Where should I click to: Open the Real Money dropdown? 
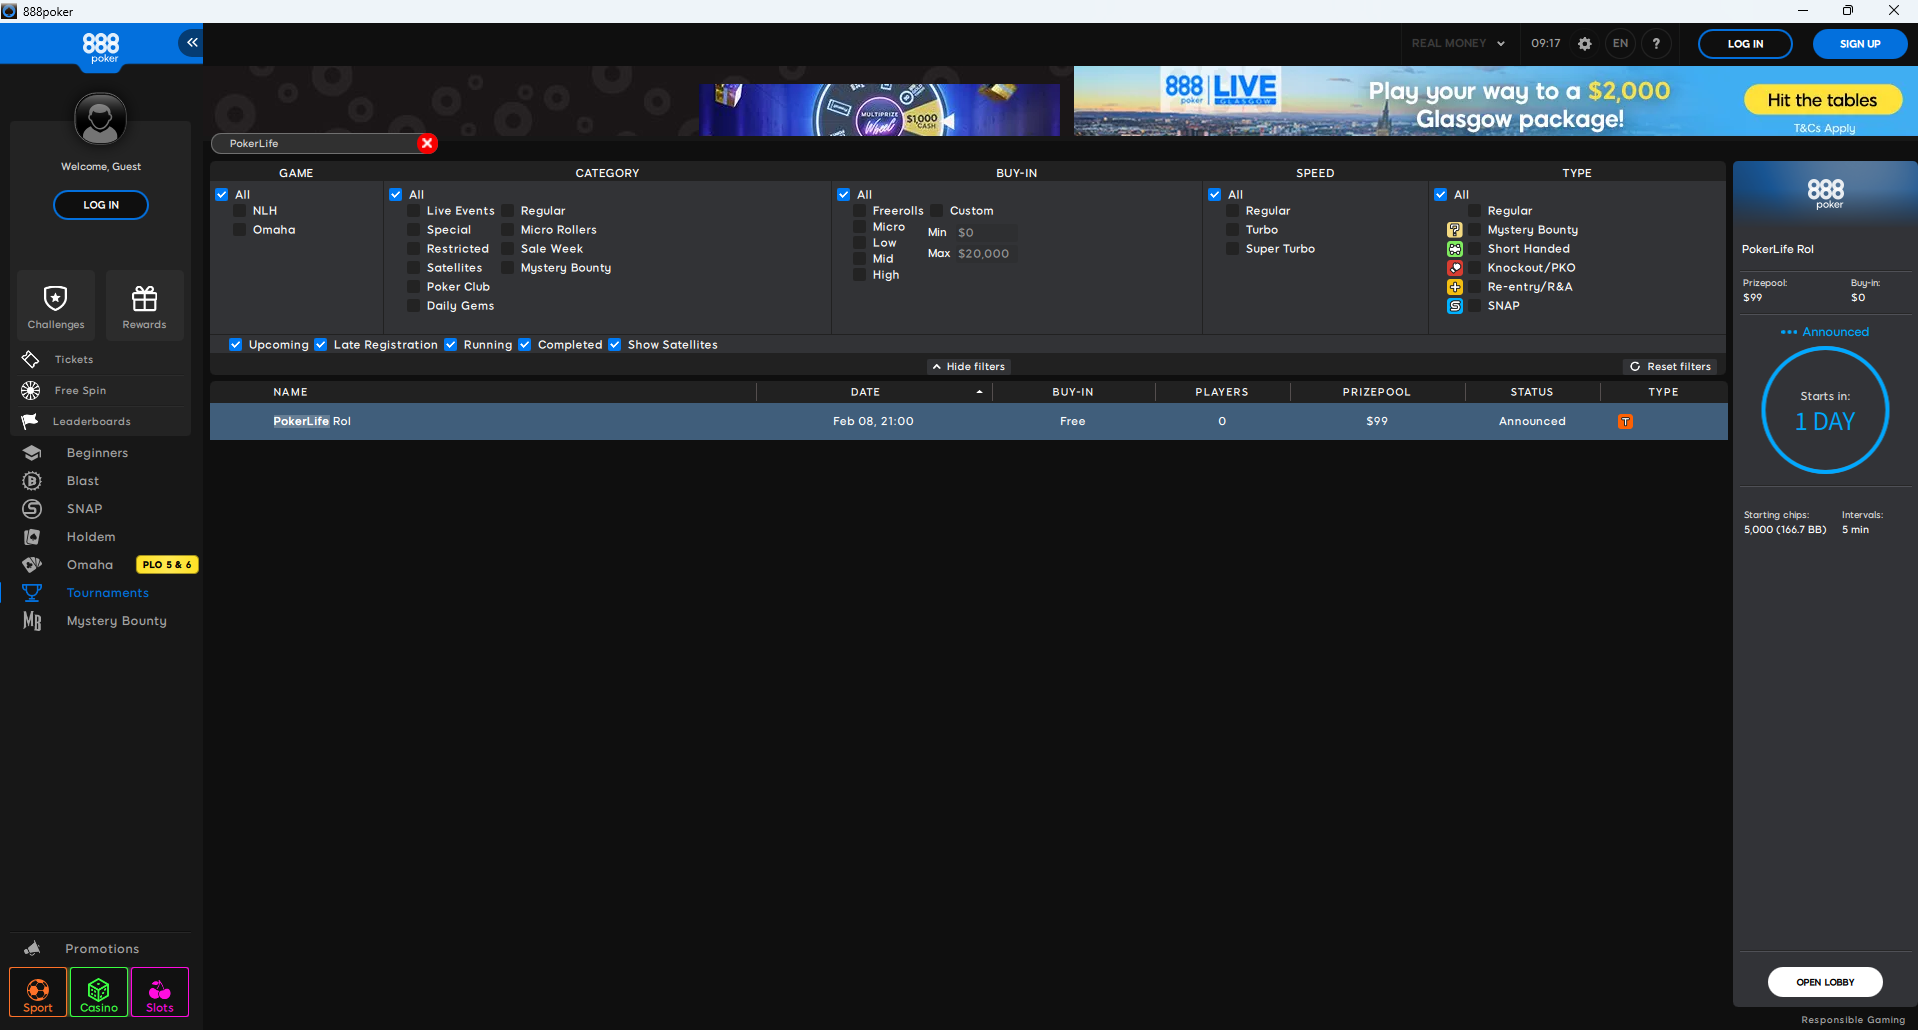tap(1457, 44)
